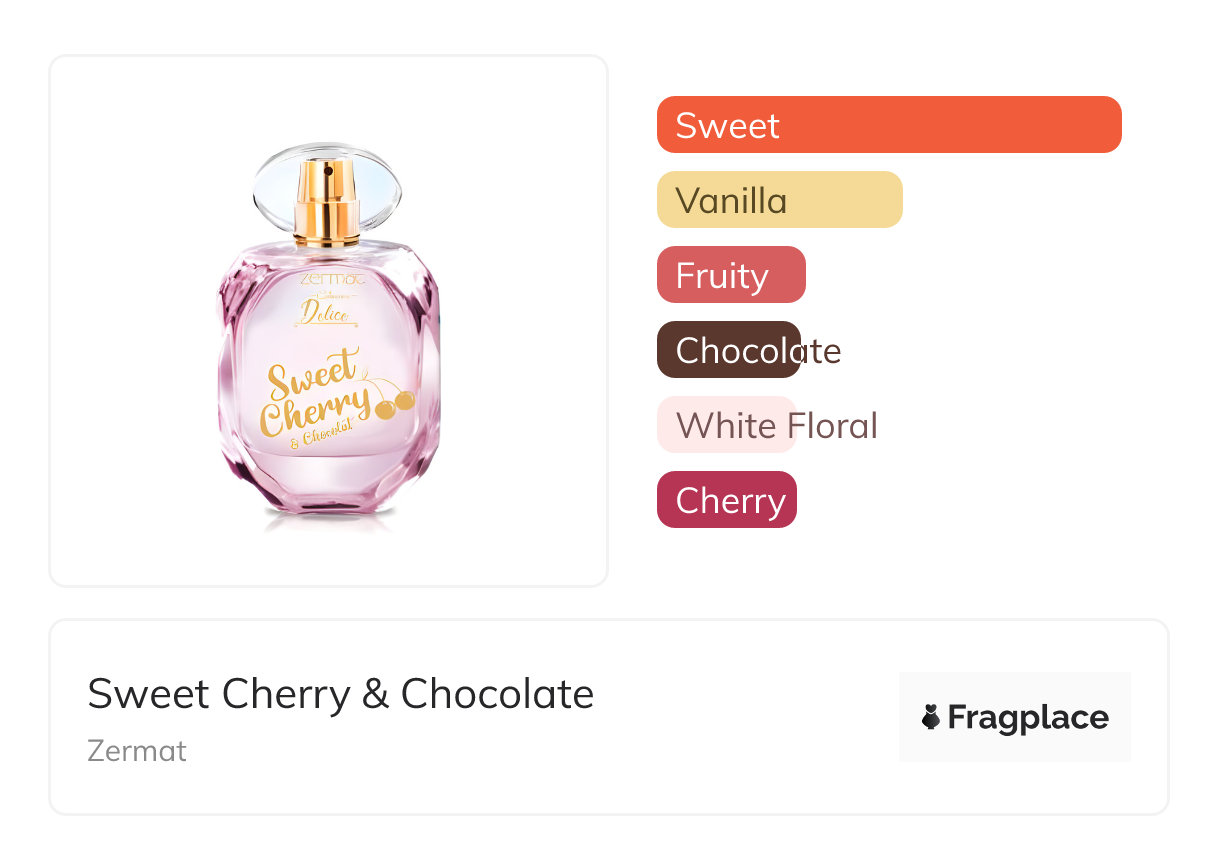Select the pale pink White Floral bar
This screenshot has height=864, width=1218.
click(x=725, y=425)
